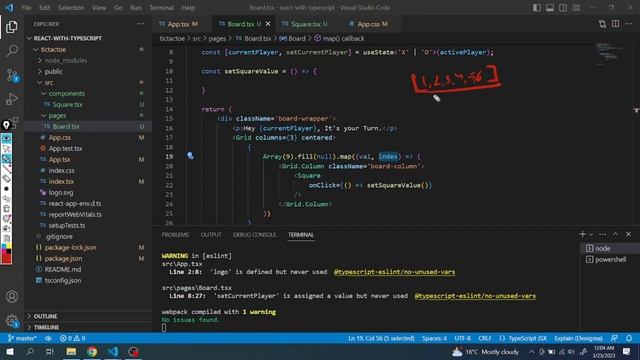Open the Extensions view
640x360 pixels.
click(x=15, y=122)
